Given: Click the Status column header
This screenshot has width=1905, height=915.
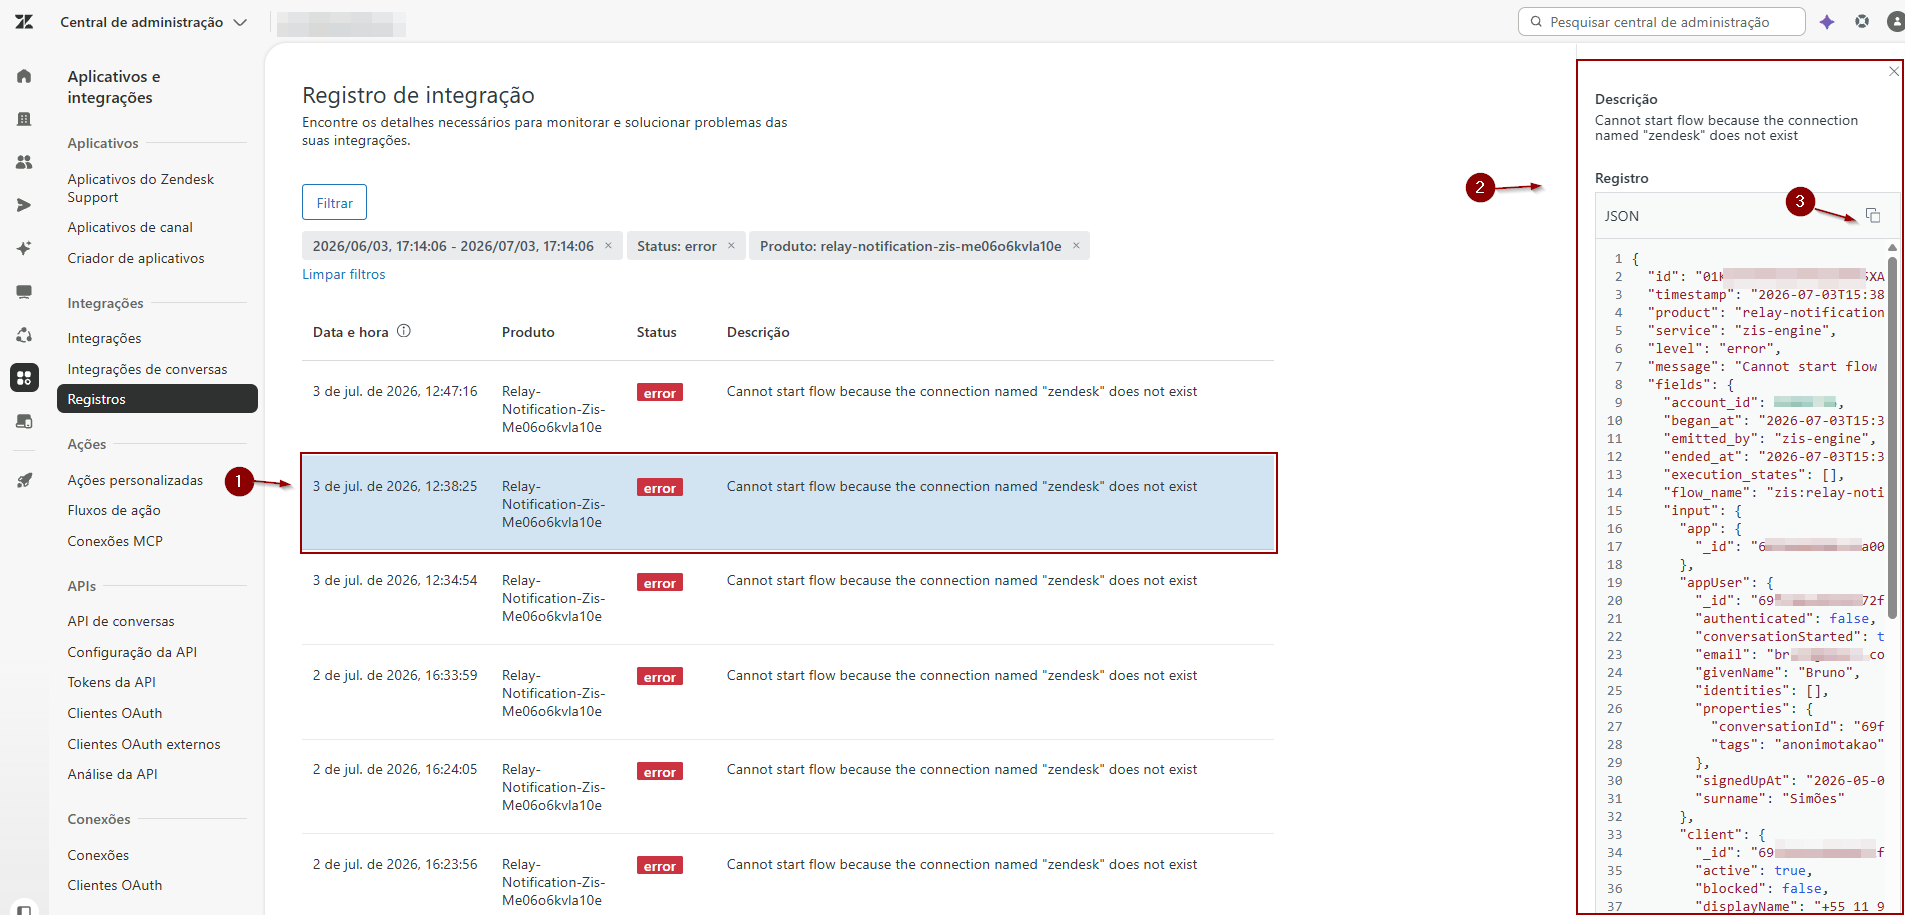Looking at the screenshot, I should point(657,332).
